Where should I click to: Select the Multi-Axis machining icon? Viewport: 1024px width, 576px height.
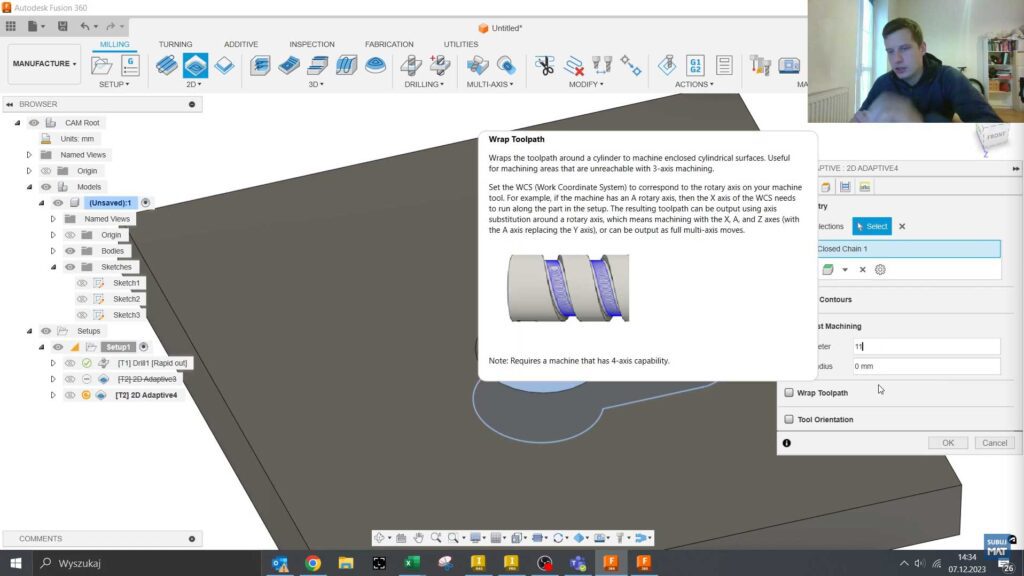tap(478, 64)
